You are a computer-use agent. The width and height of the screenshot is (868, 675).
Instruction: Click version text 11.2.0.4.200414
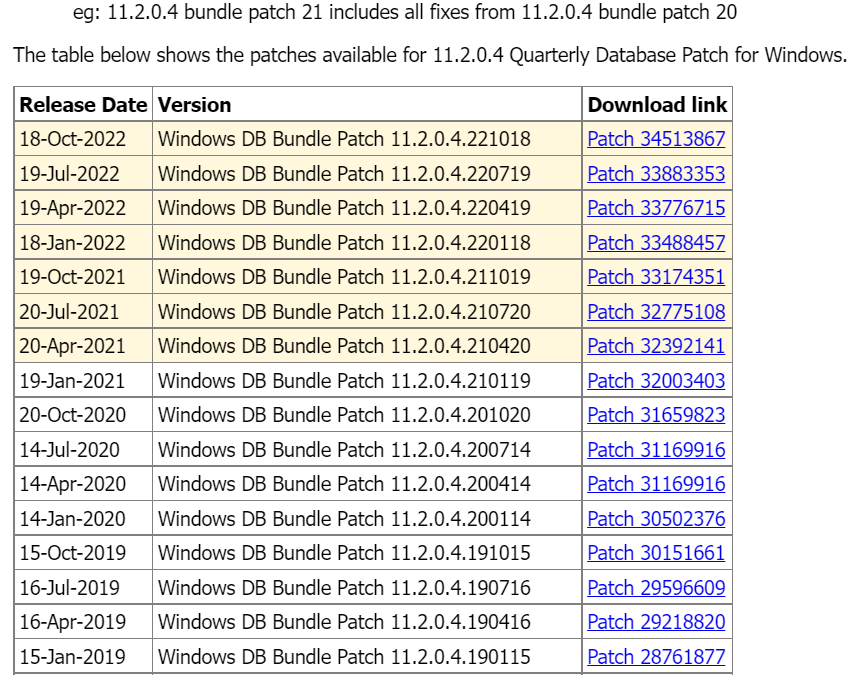coord(461,484)
